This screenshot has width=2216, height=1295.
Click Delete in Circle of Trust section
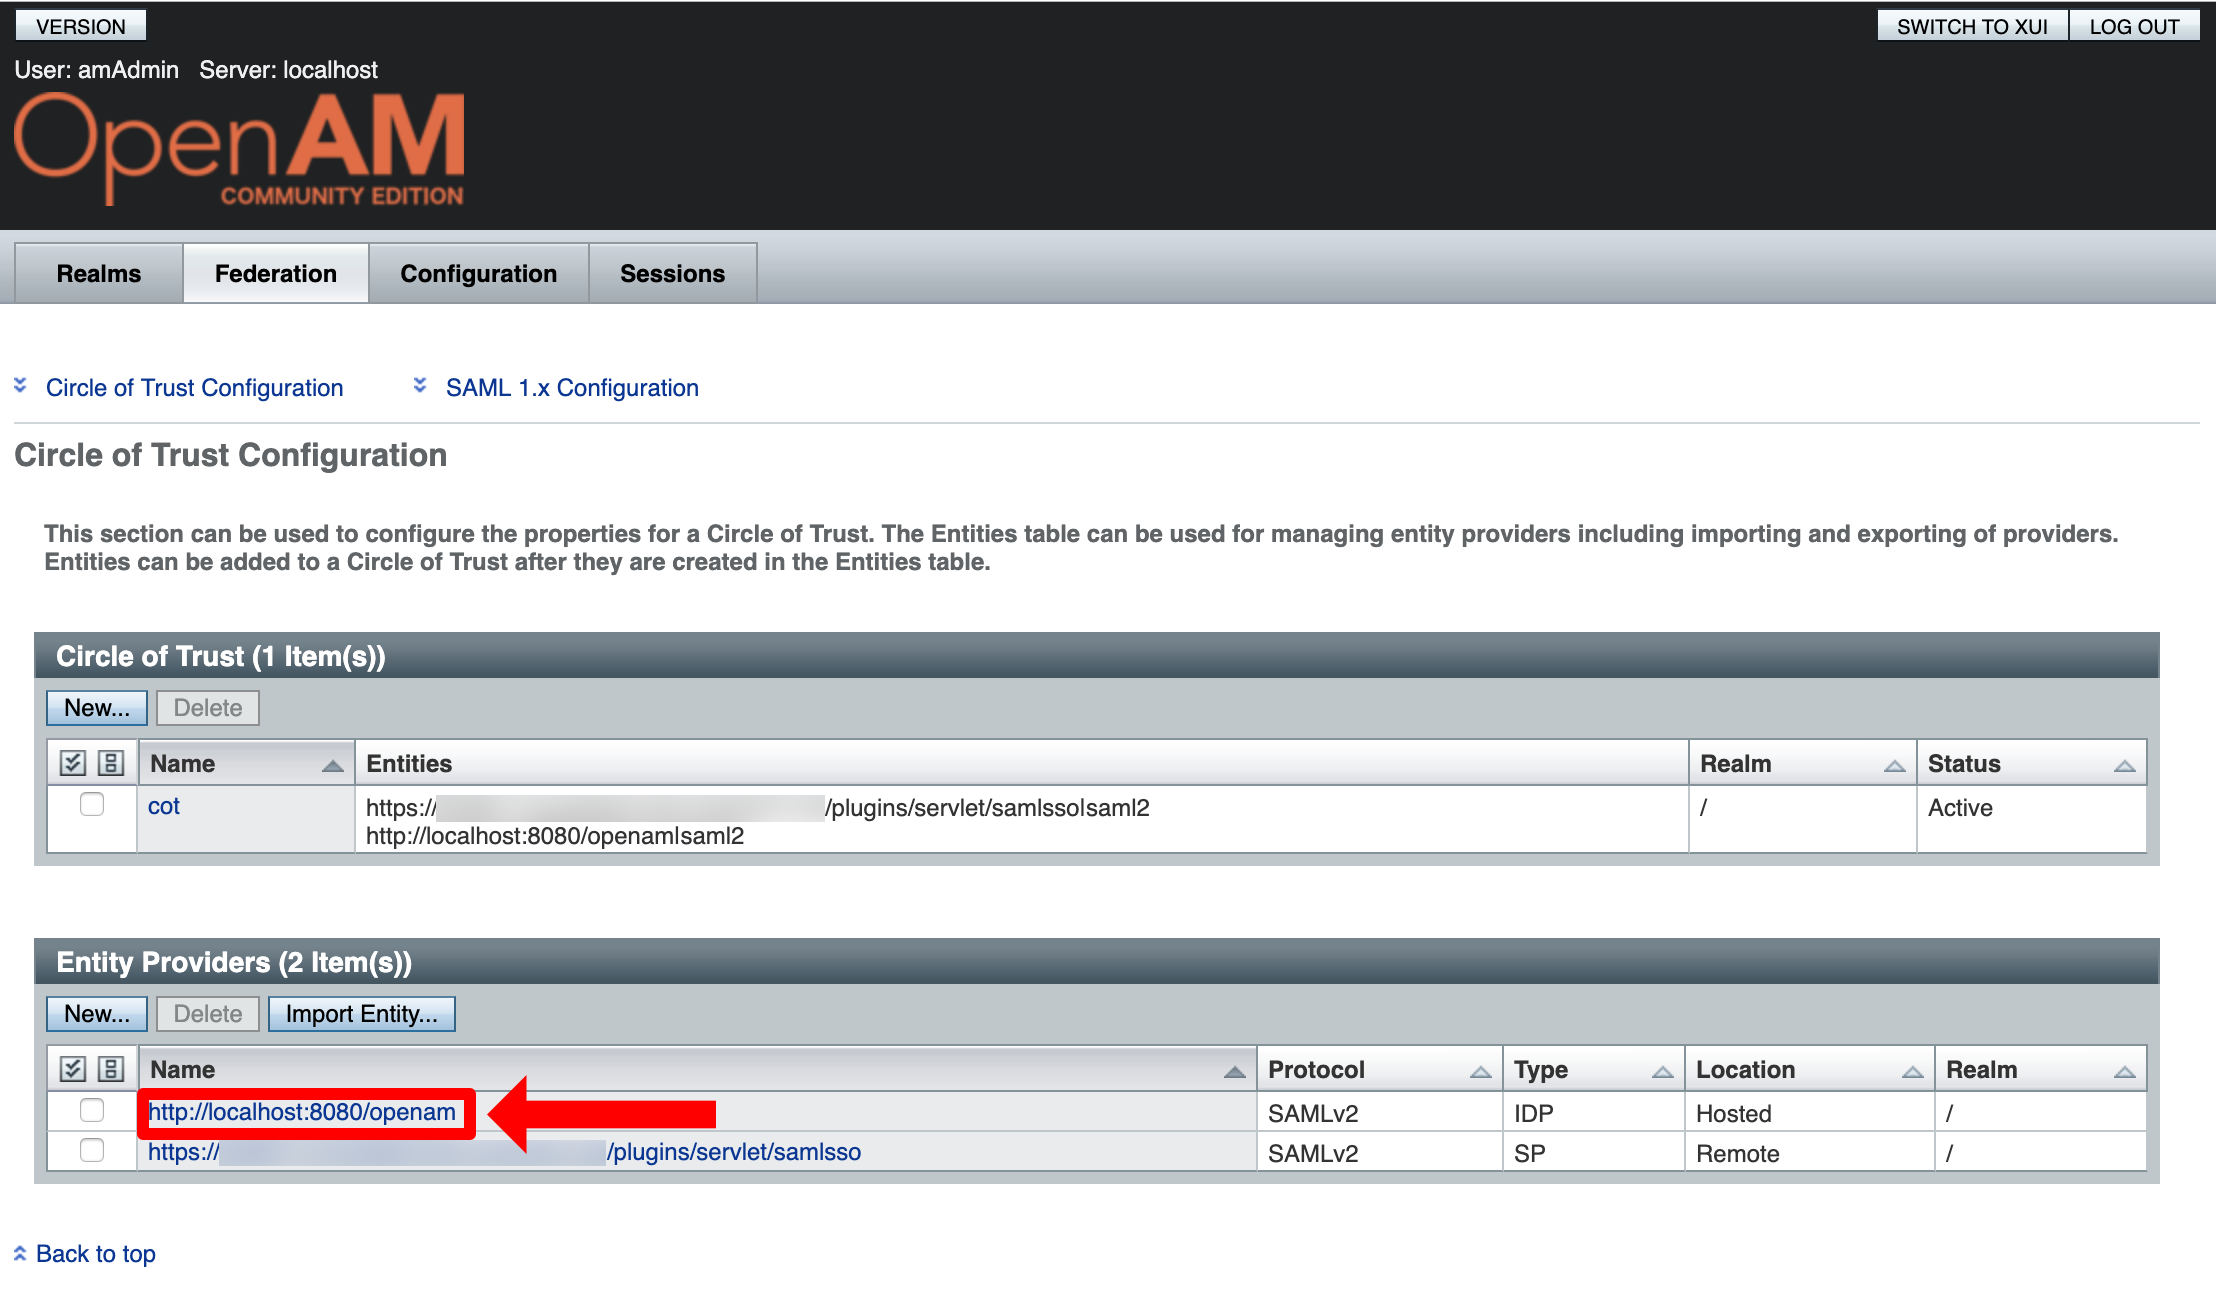click(x=208, y=708)
